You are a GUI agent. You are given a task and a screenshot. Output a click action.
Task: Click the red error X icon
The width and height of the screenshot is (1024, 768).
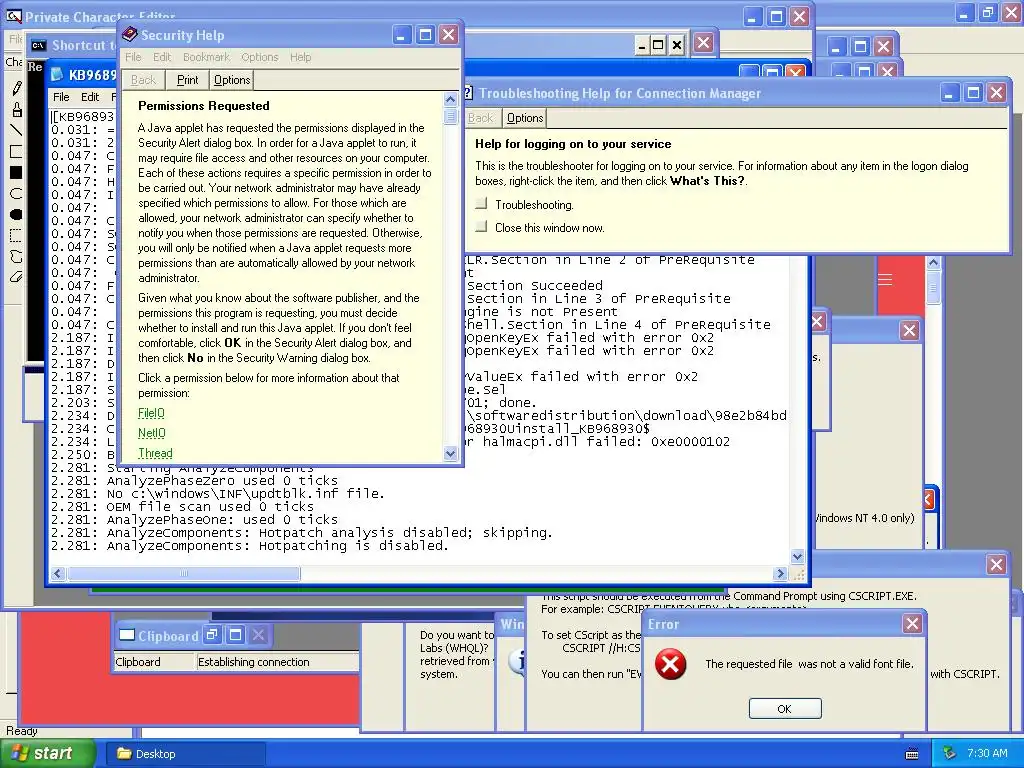pyautogui.click(x=671, y=664)
